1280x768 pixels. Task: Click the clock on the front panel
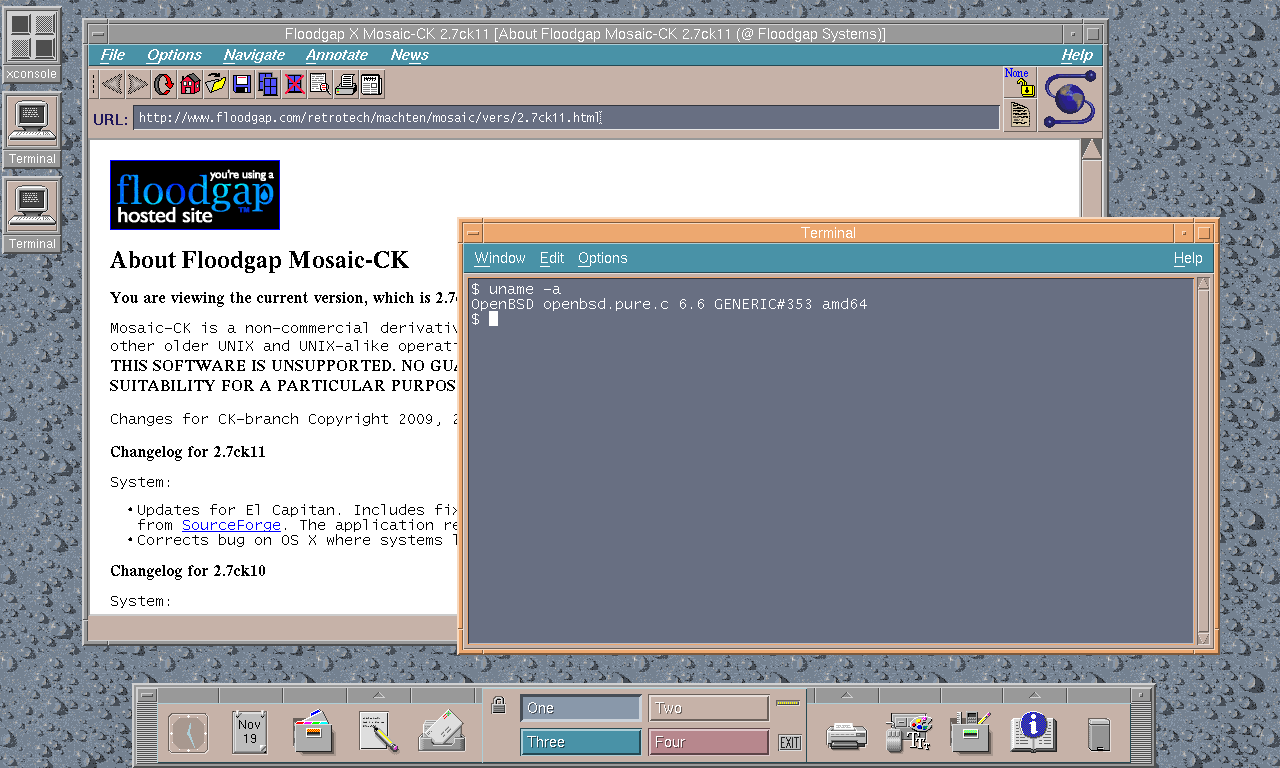[188, 733]
